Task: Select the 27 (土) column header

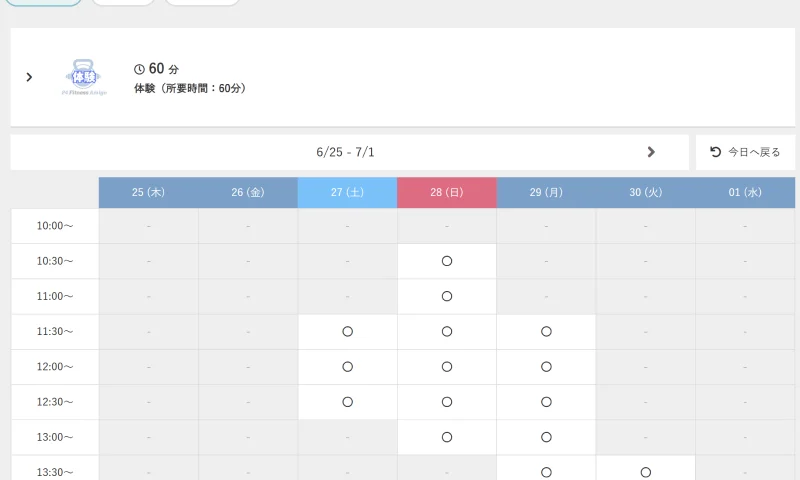Action: (347, 192)
